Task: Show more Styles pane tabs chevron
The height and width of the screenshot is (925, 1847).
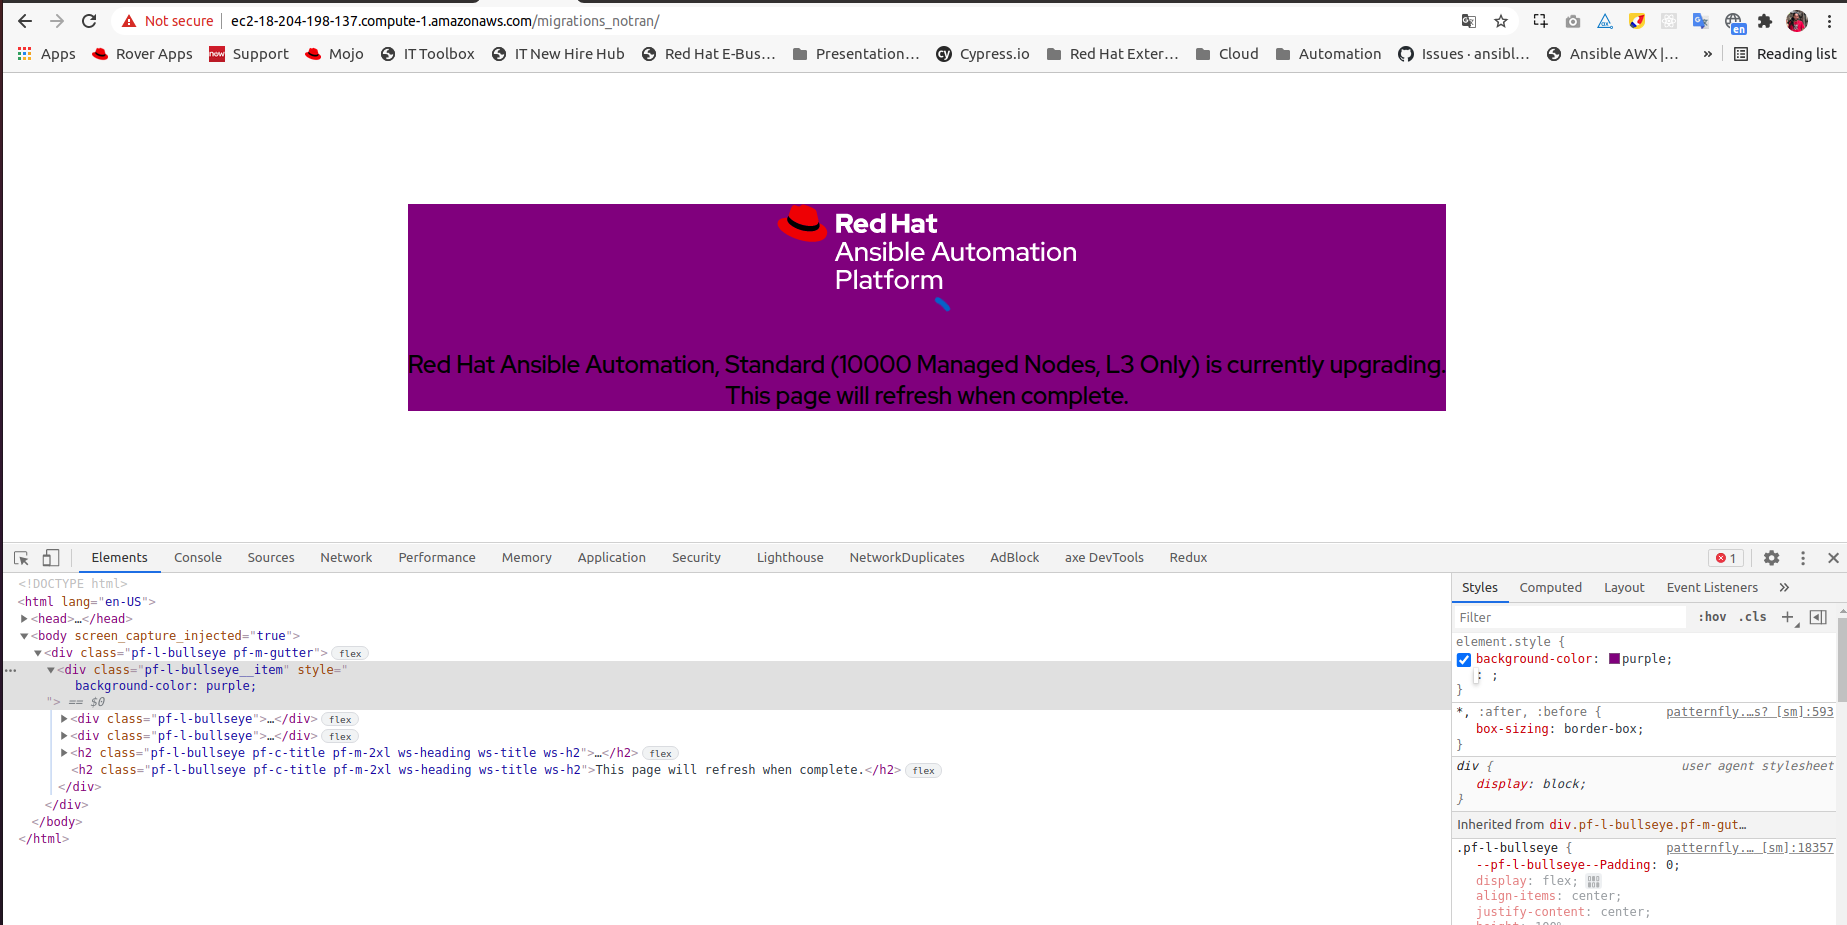Action: tap(1784, 588)
